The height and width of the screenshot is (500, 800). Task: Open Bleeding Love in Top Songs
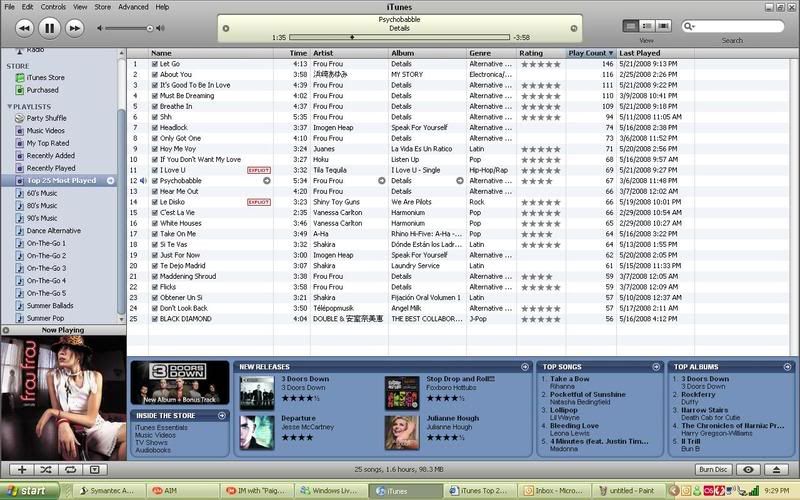pyautogui.click(x=574, y=426)
